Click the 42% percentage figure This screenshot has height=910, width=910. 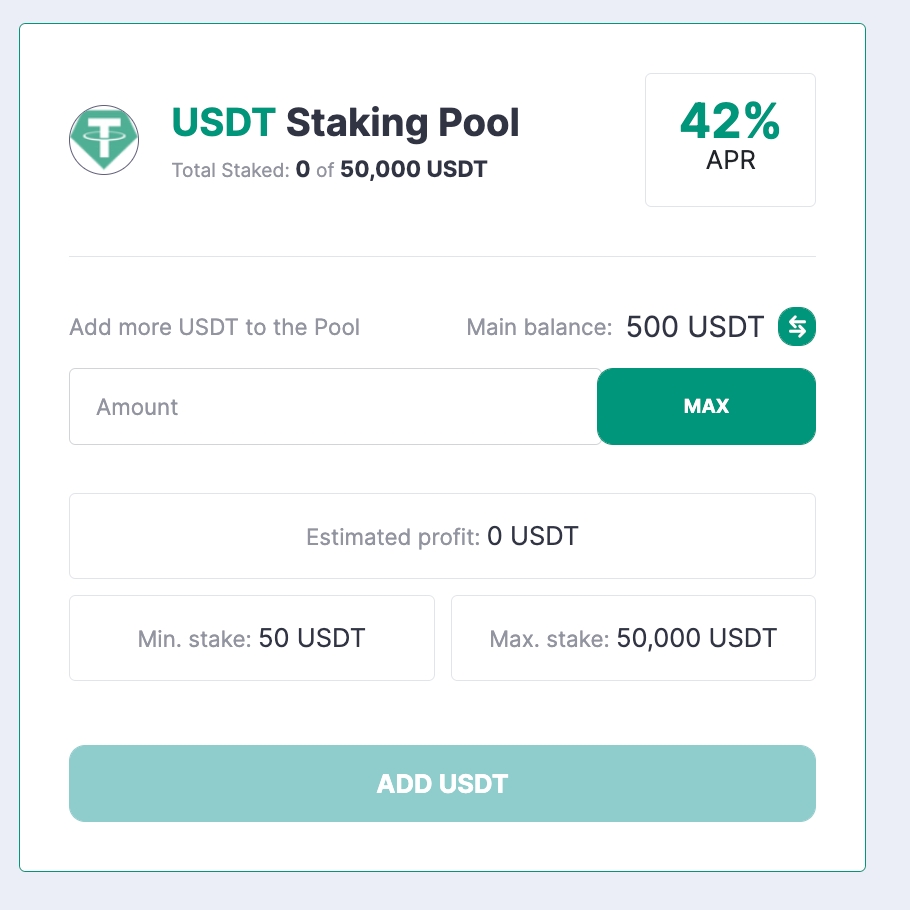[x=730, y=122]
